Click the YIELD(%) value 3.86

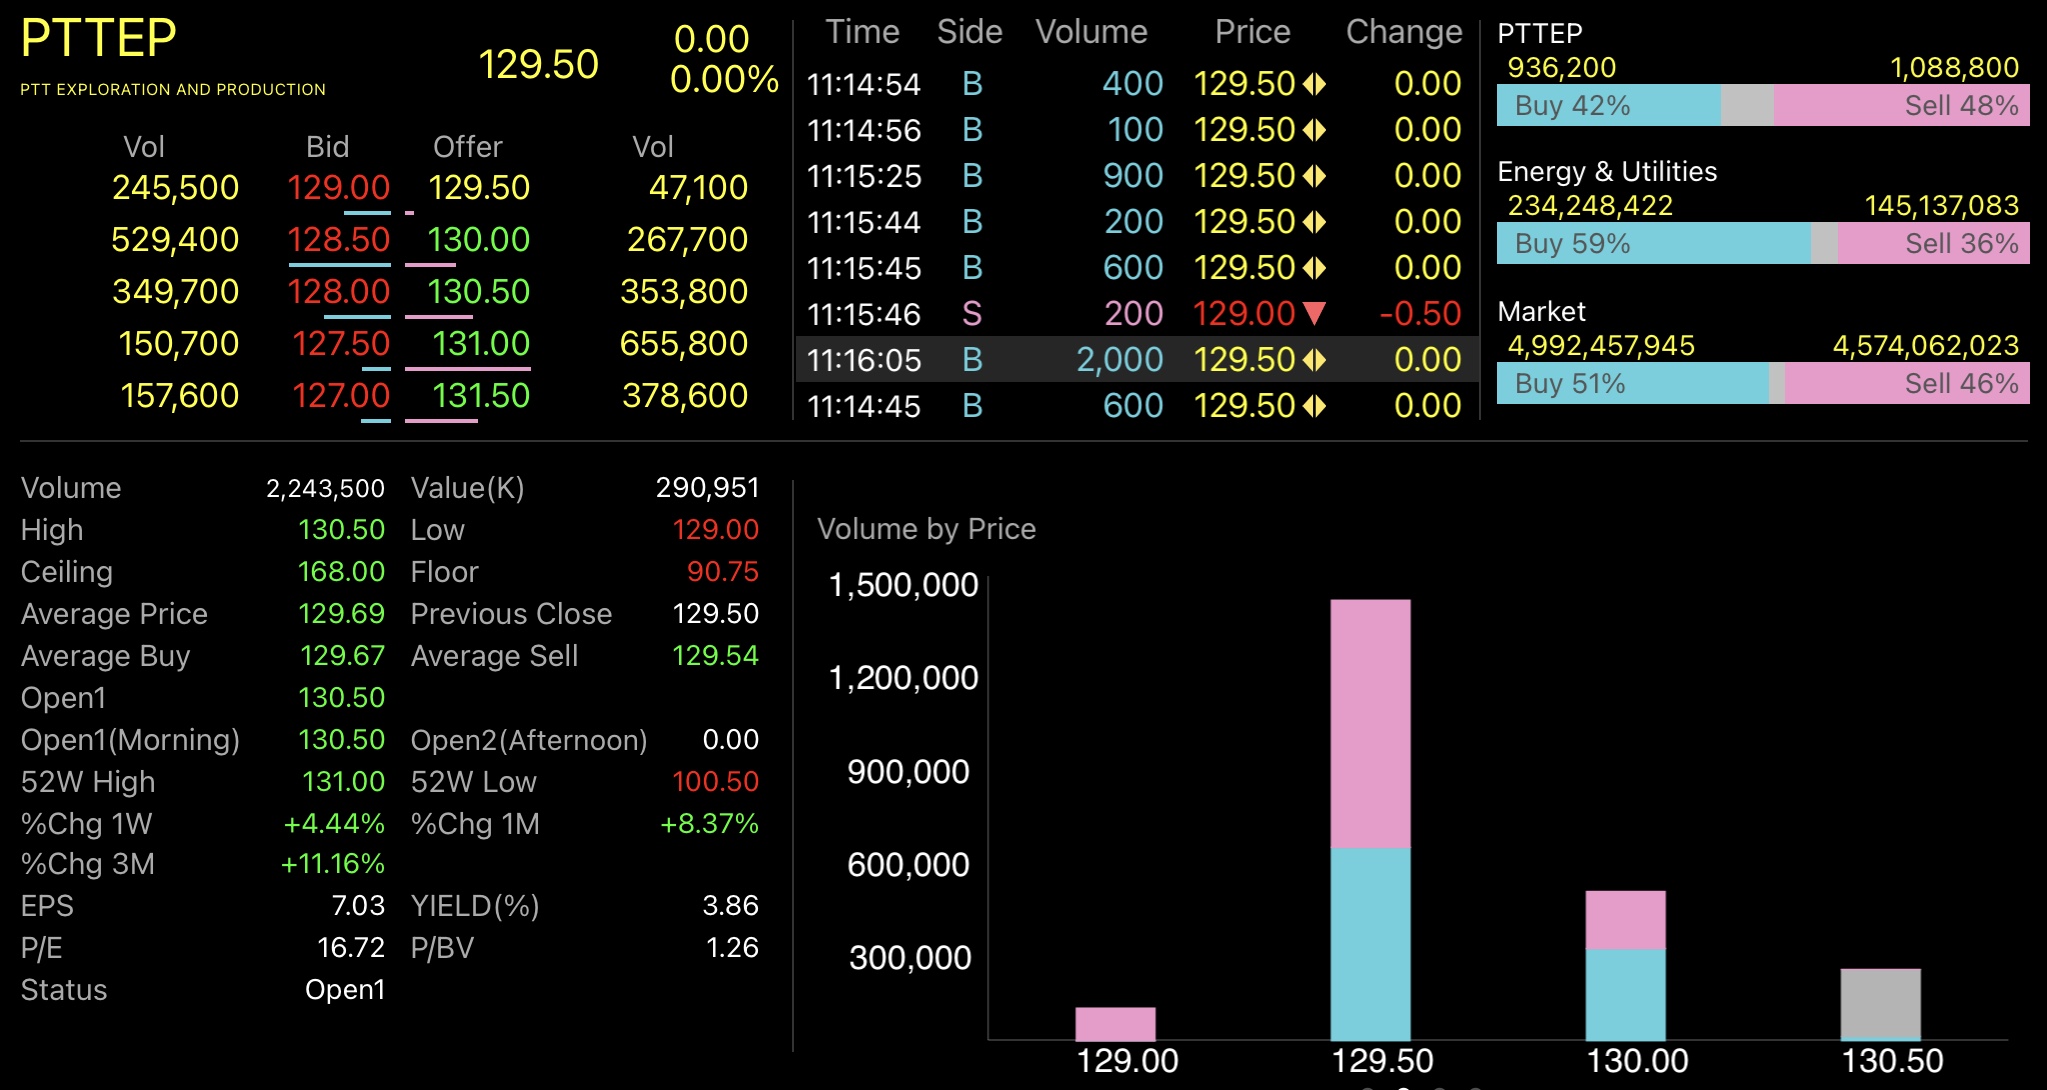pyautogui.click(x=730, y=906)
